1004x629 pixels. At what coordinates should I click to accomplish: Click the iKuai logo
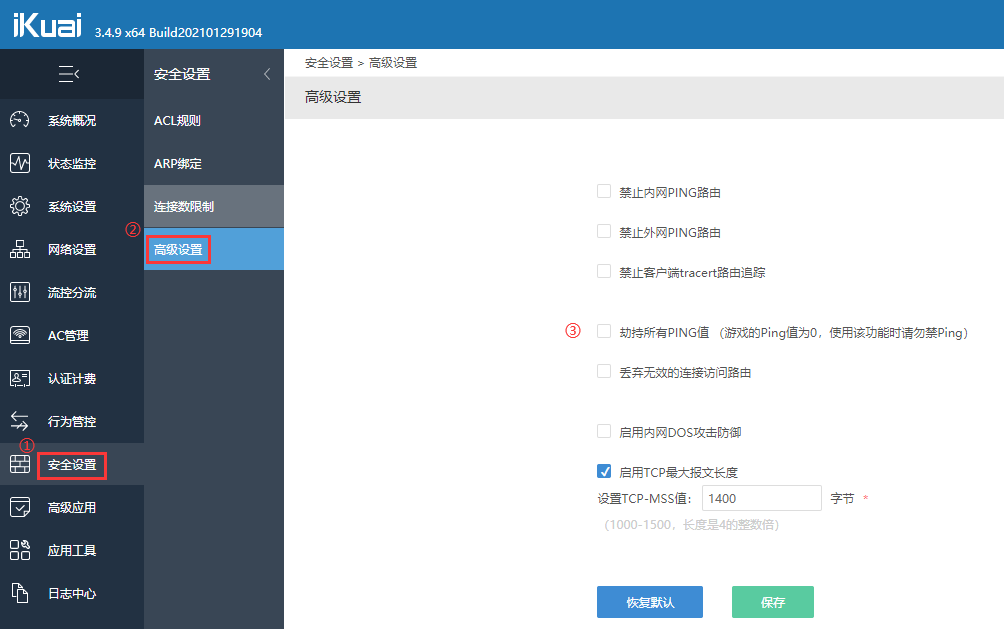pyautogui.click(x=47, y=26)
